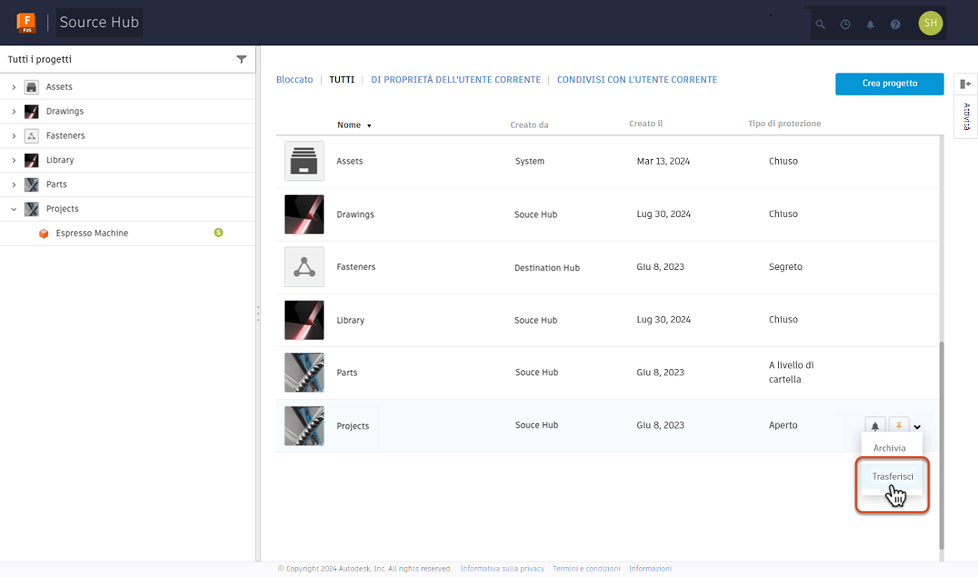The image size is (978, 577).
Task: Click the Fasteners name in table
Action: click(x=356, y=266)
